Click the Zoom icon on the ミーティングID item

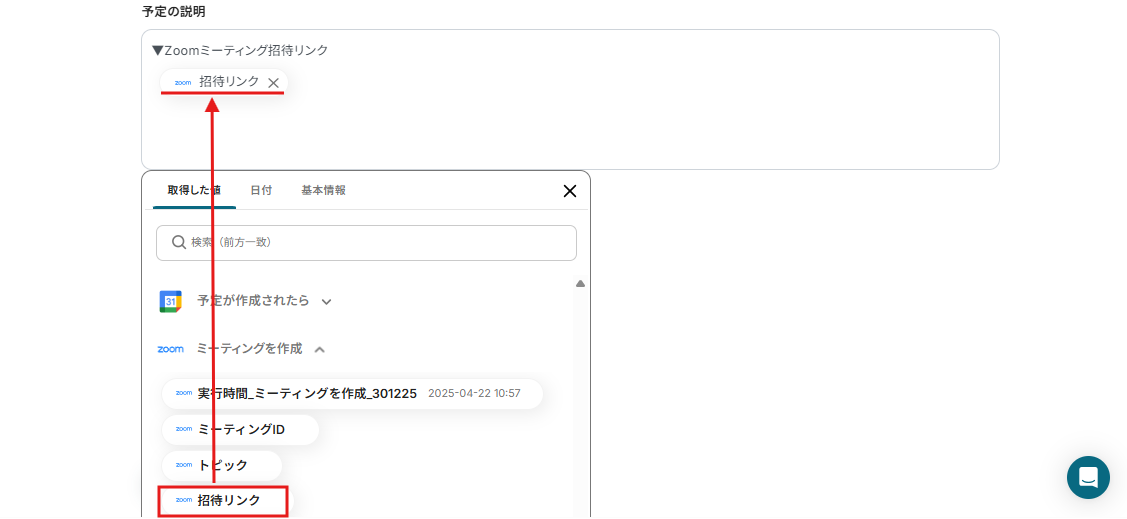point(184,429)
